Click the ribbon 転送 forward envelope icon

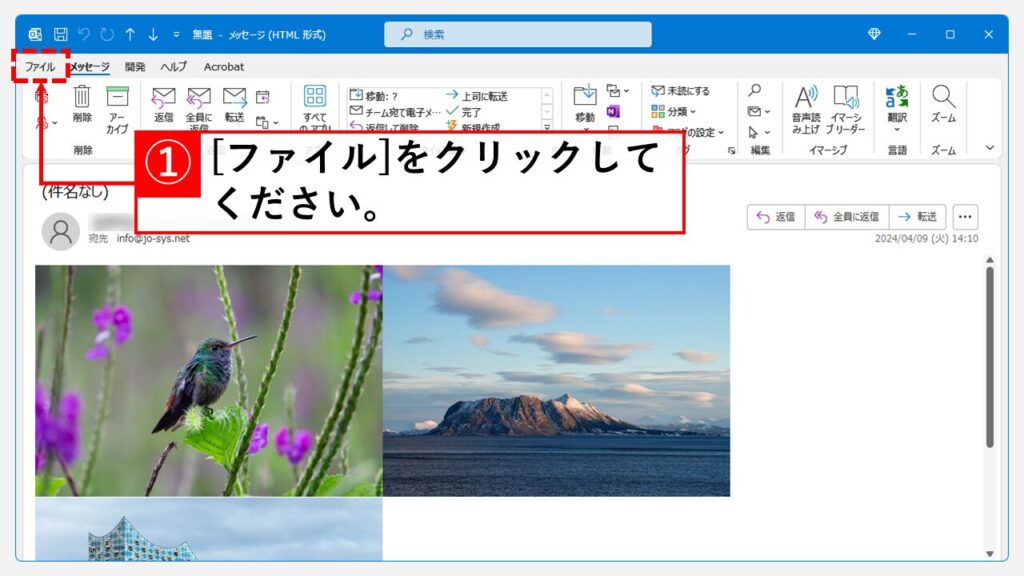tap(234, 97)
